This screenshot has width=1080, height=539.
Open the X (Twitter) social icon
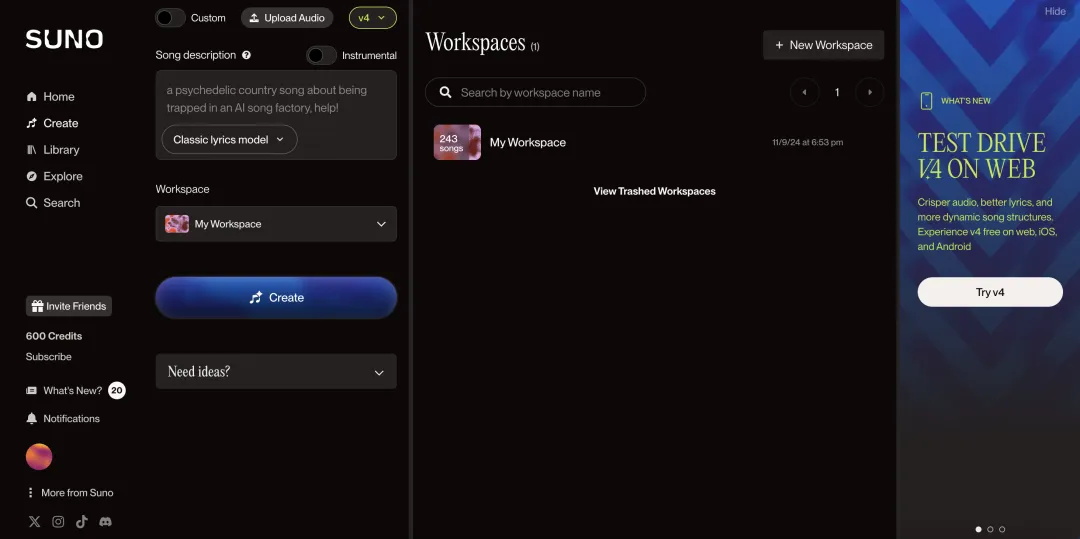pos(35,521)
